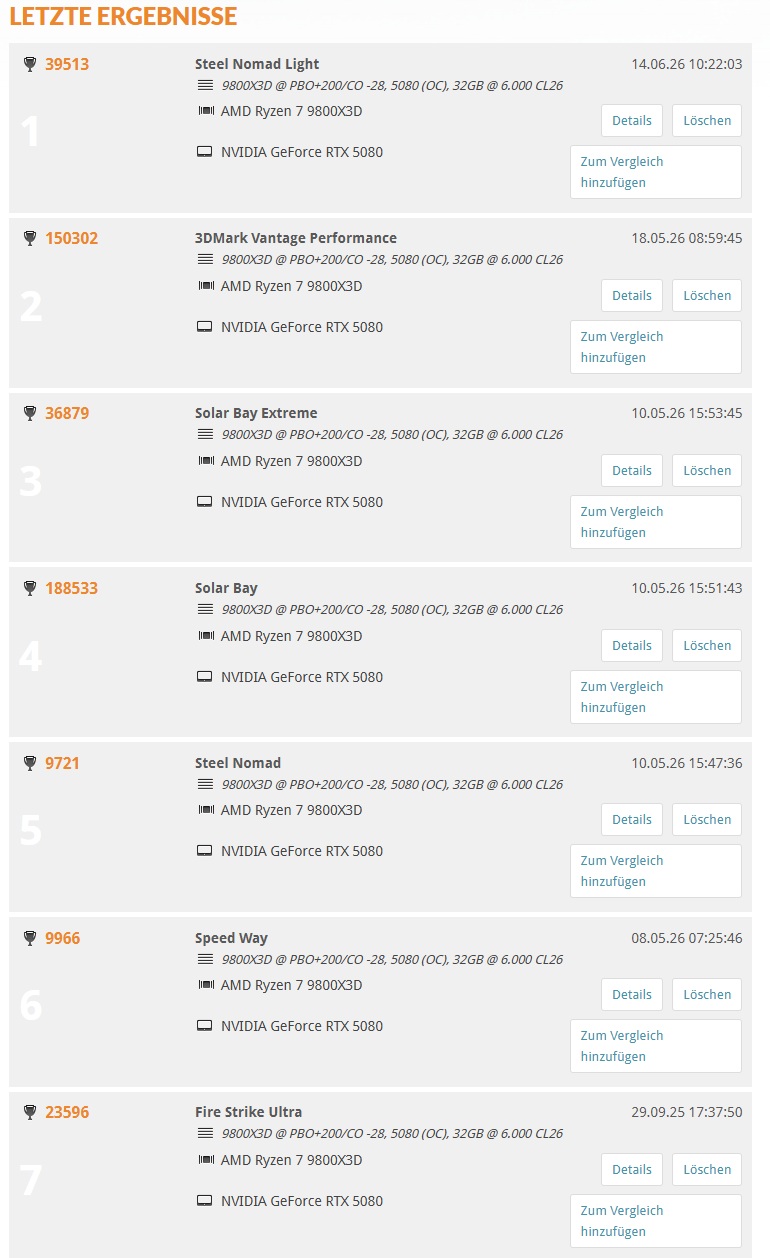Click the CPU chip icon in the Solar Bay Extreme entry

(x=206, y=461)
